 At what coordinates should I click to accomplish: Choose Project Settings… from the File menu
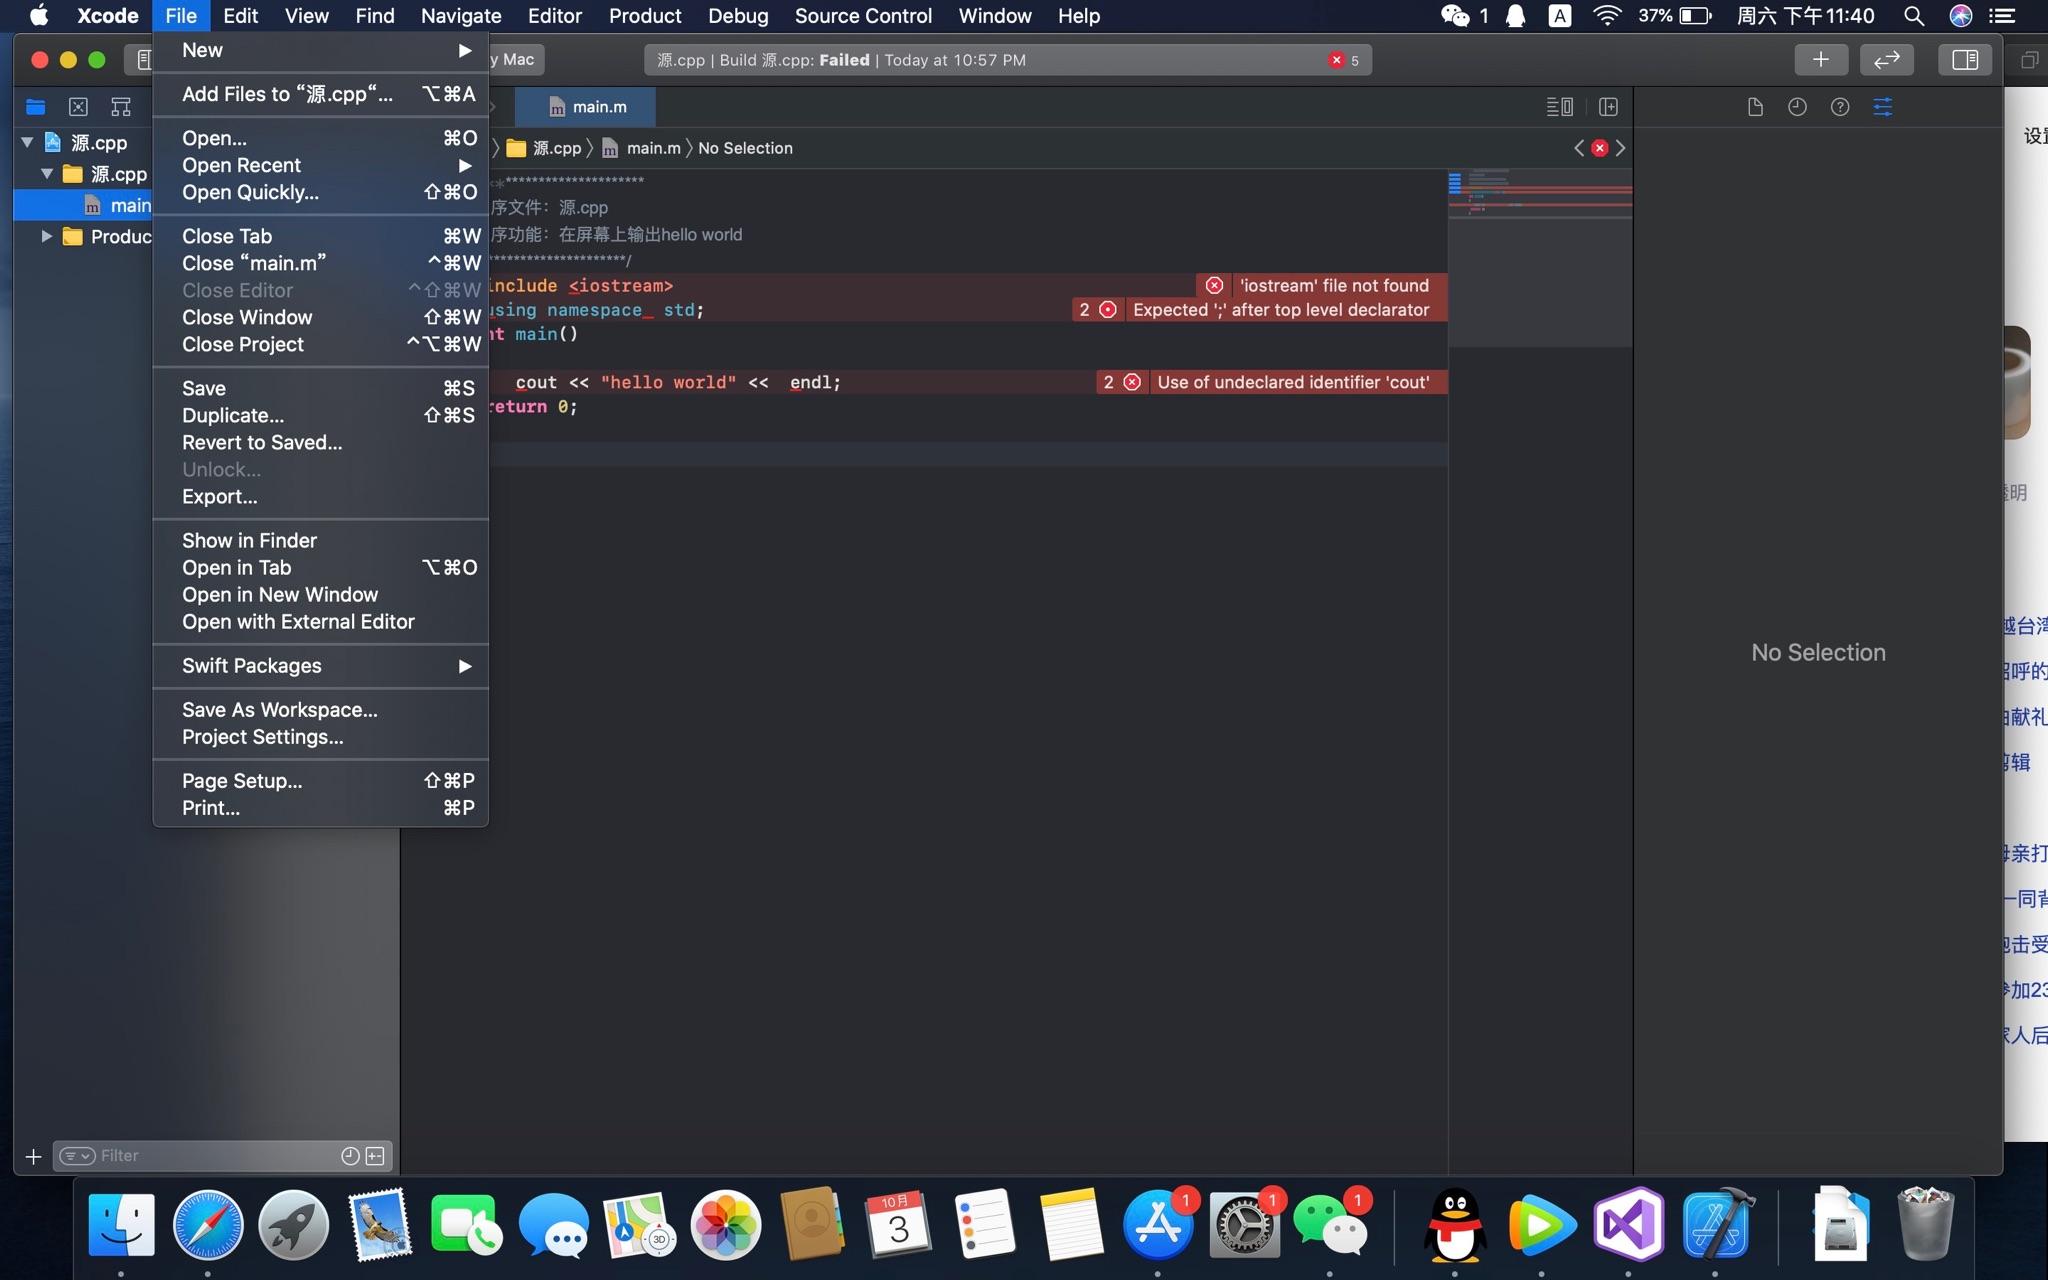[x=262, y=737]
